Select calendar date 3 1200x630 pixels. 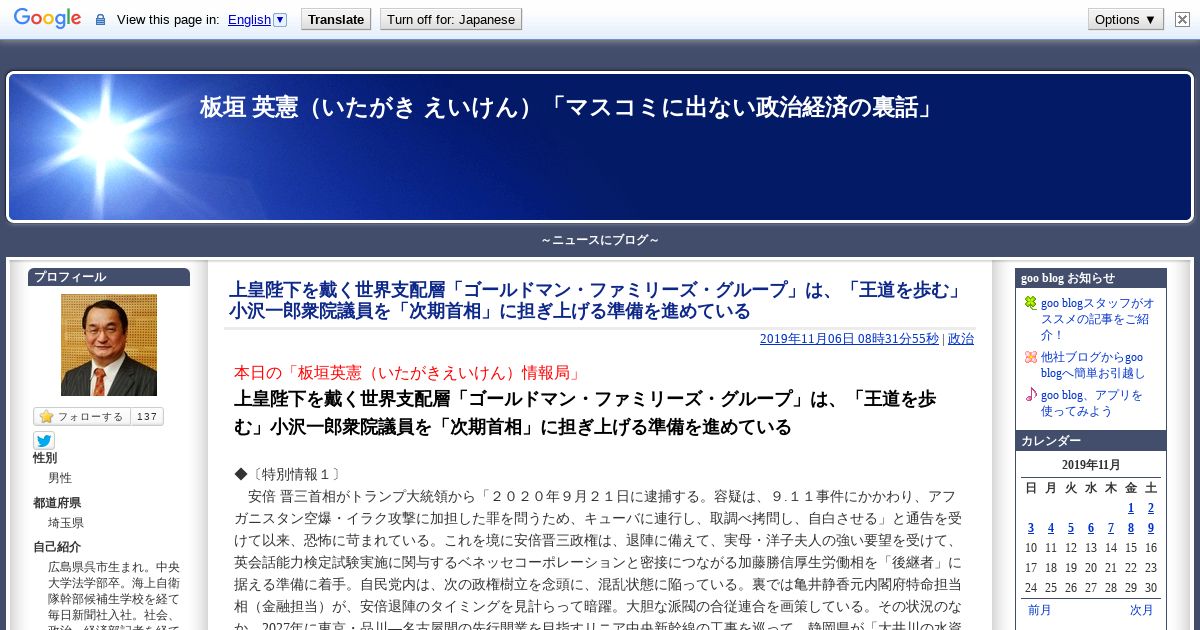1031,528
